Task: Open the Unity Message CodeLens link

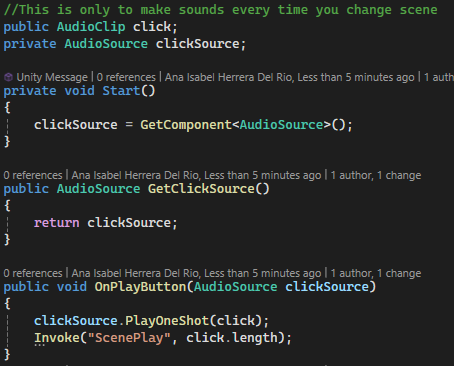Action: coord(52,77)
